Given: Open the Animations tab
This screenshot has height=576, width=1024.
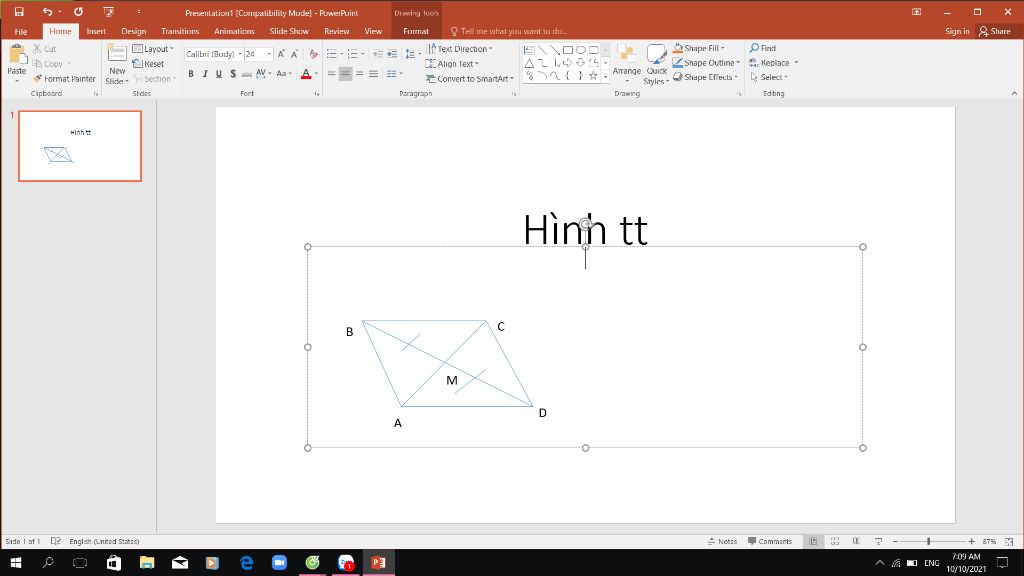Looking at the screenshot, I should pos(234,31).
